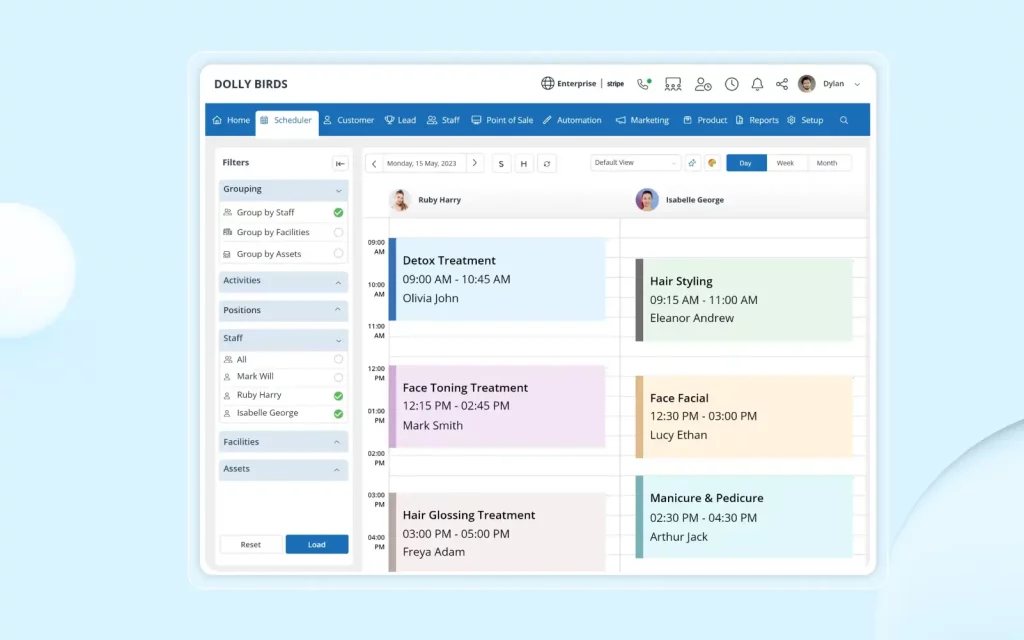The width and height of the screenshot is (1024, 640).
Task: Expand the Facilities section
Action: point(283,442)
